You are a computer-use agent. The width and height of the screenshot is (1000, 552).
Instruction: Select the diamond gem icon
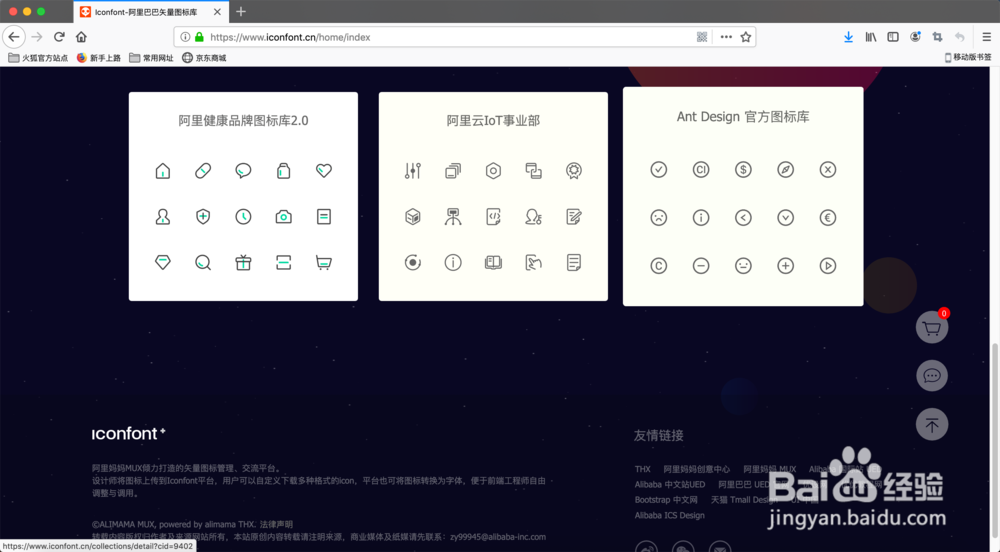point(163,263)
